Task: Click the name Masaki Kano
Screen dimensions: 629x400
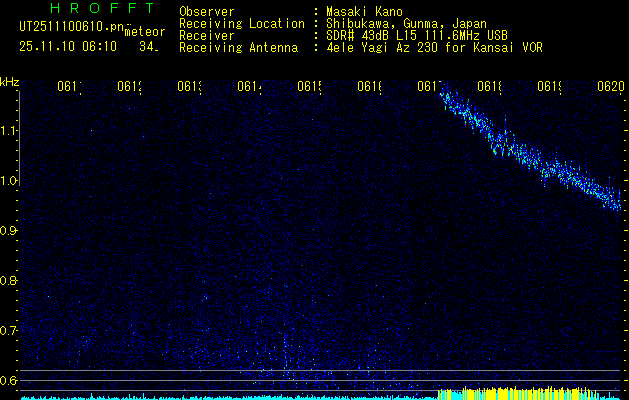Action: point(364,12)
